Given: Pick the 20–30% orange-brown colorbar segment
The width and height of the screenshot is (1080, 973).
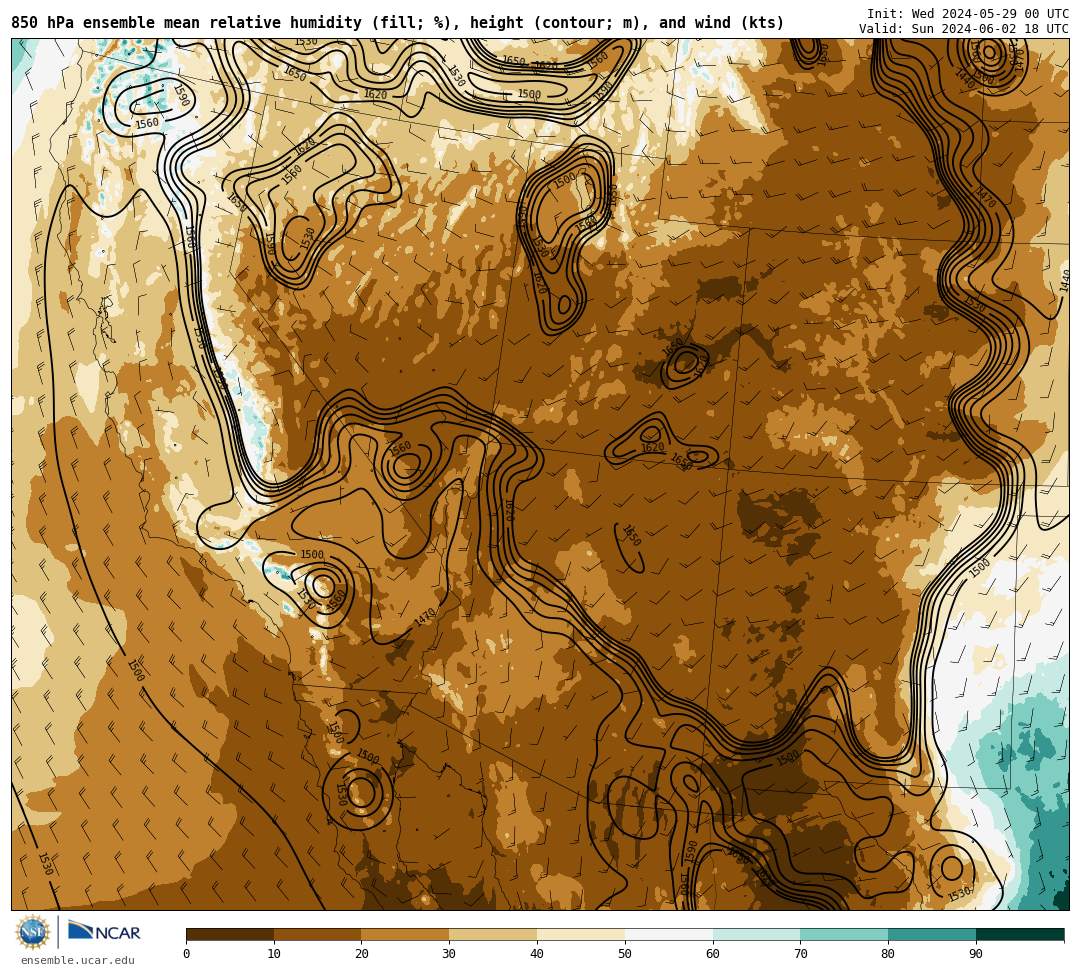Looking at the screenshot, I should click(406, 934).
